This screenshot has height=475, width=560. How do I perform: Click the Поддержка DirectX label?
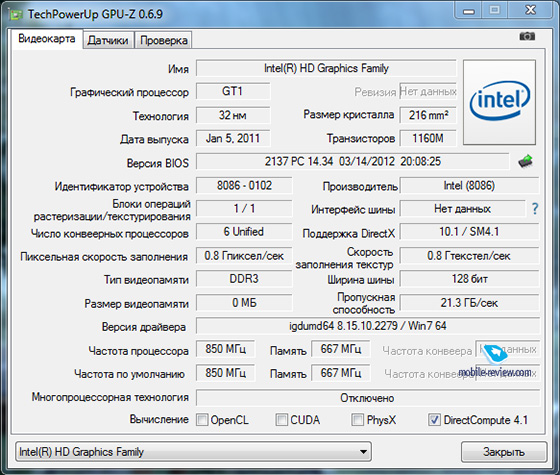click(349, 234)
